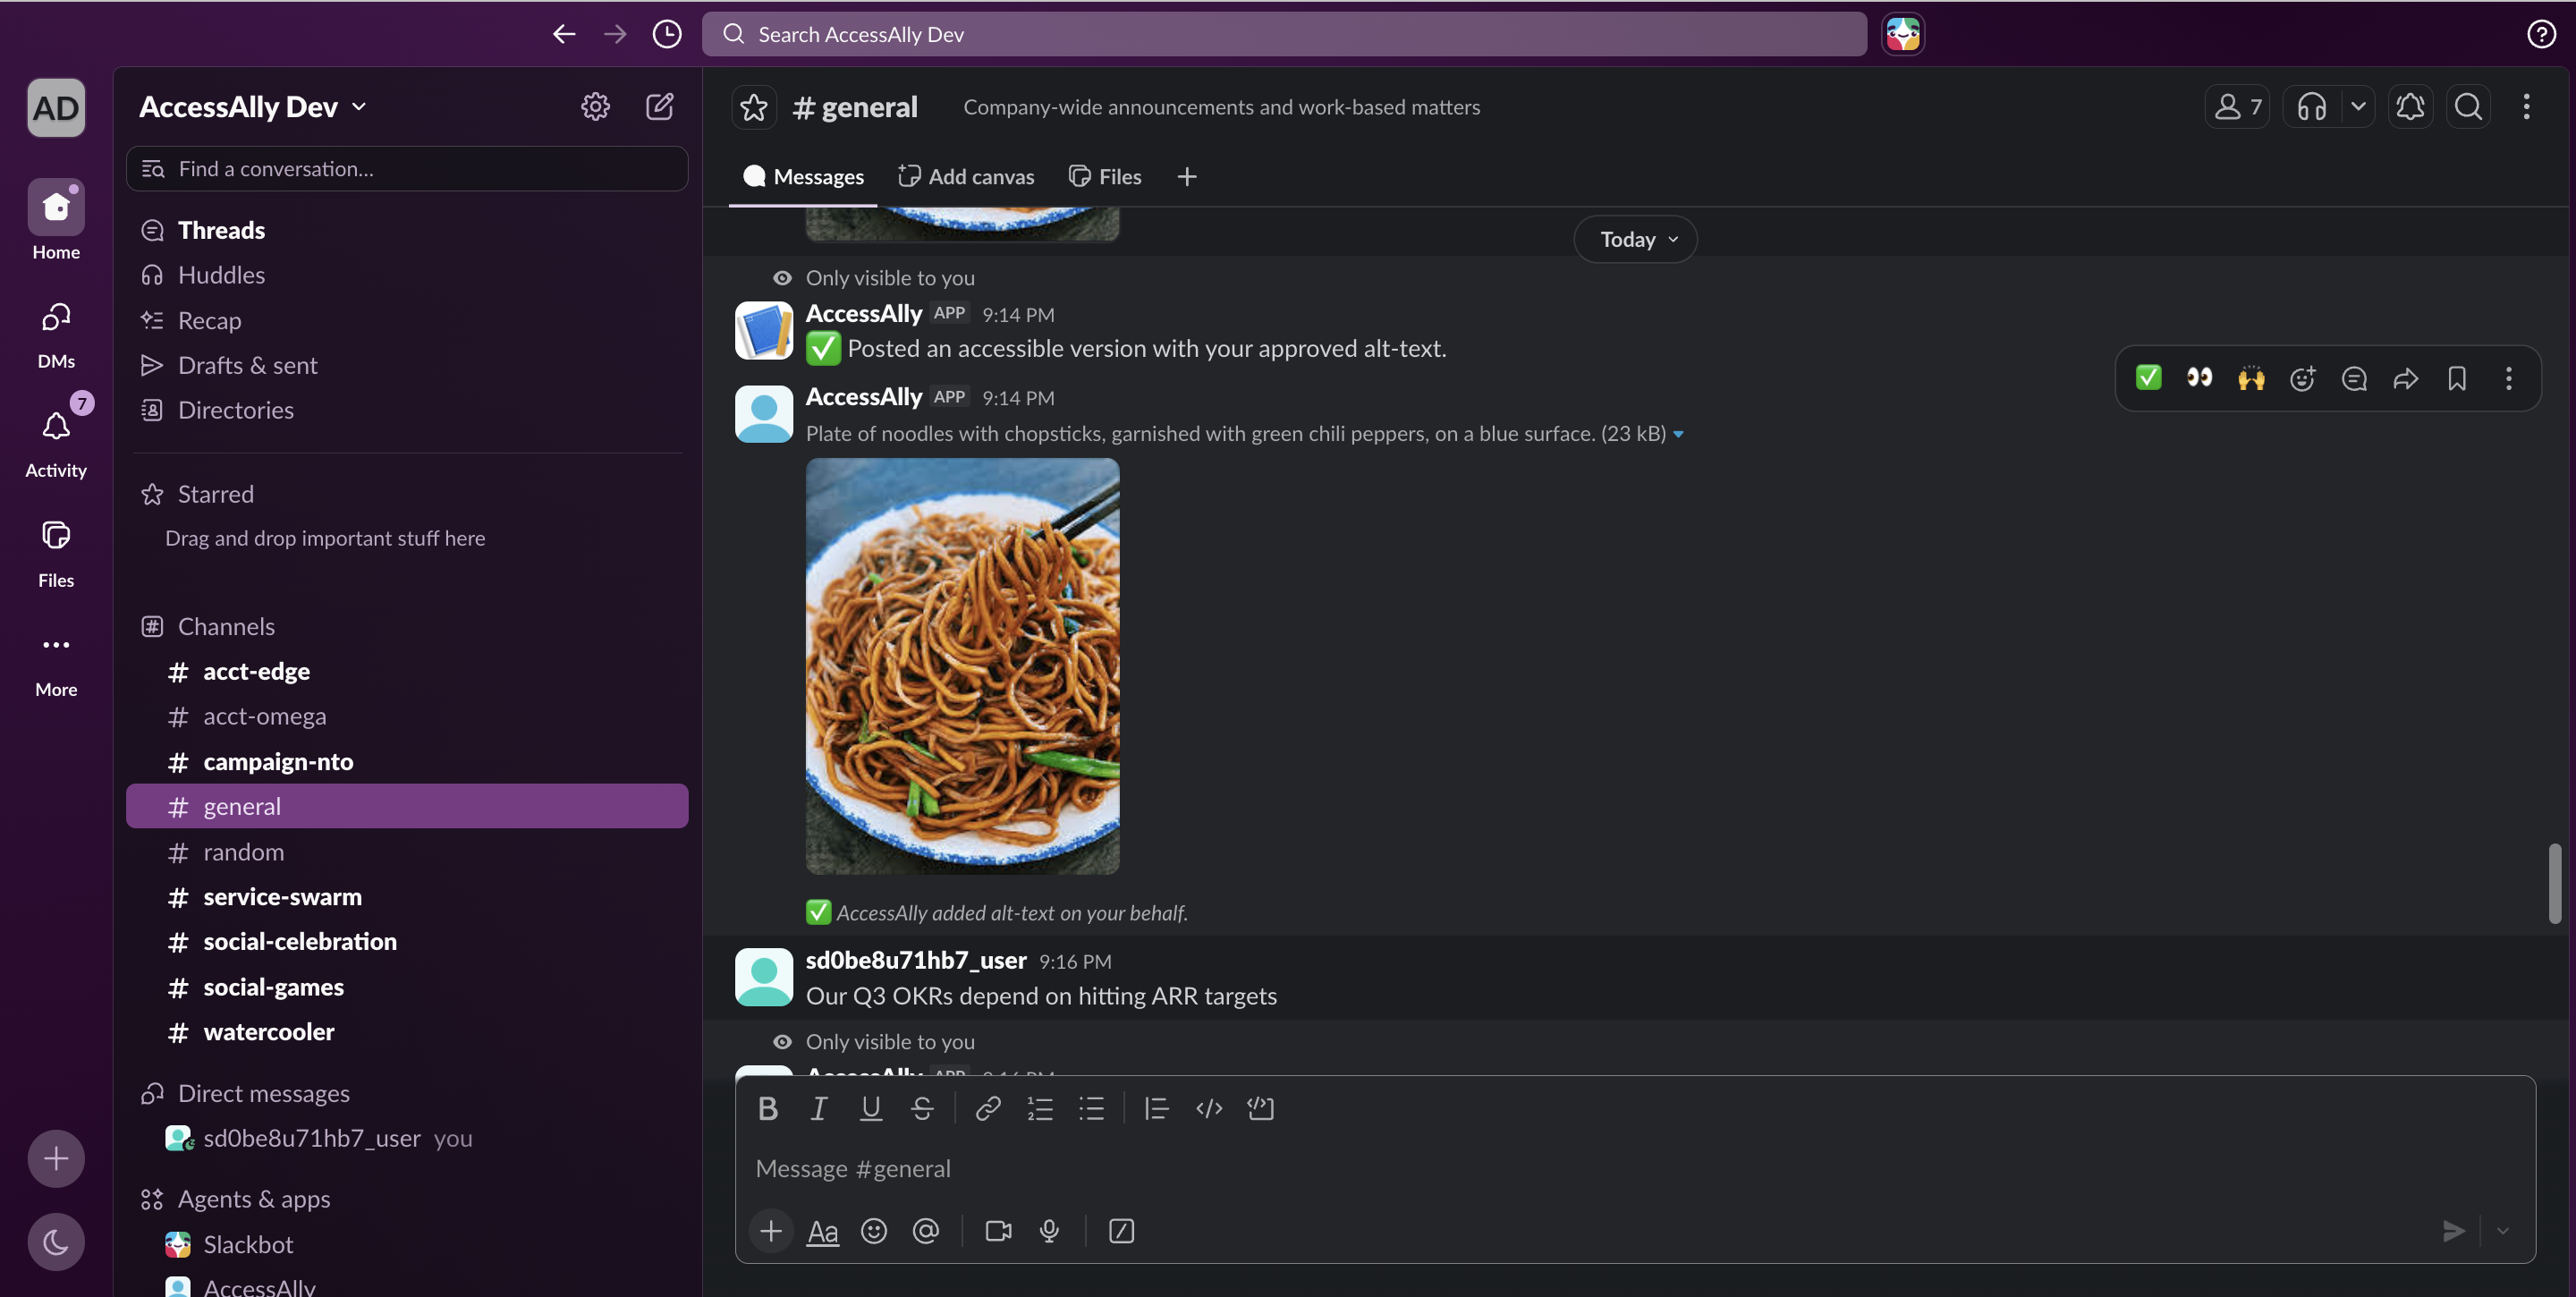
Task: Open the emoji picker in composer
Action: [x=874, y=1231]
